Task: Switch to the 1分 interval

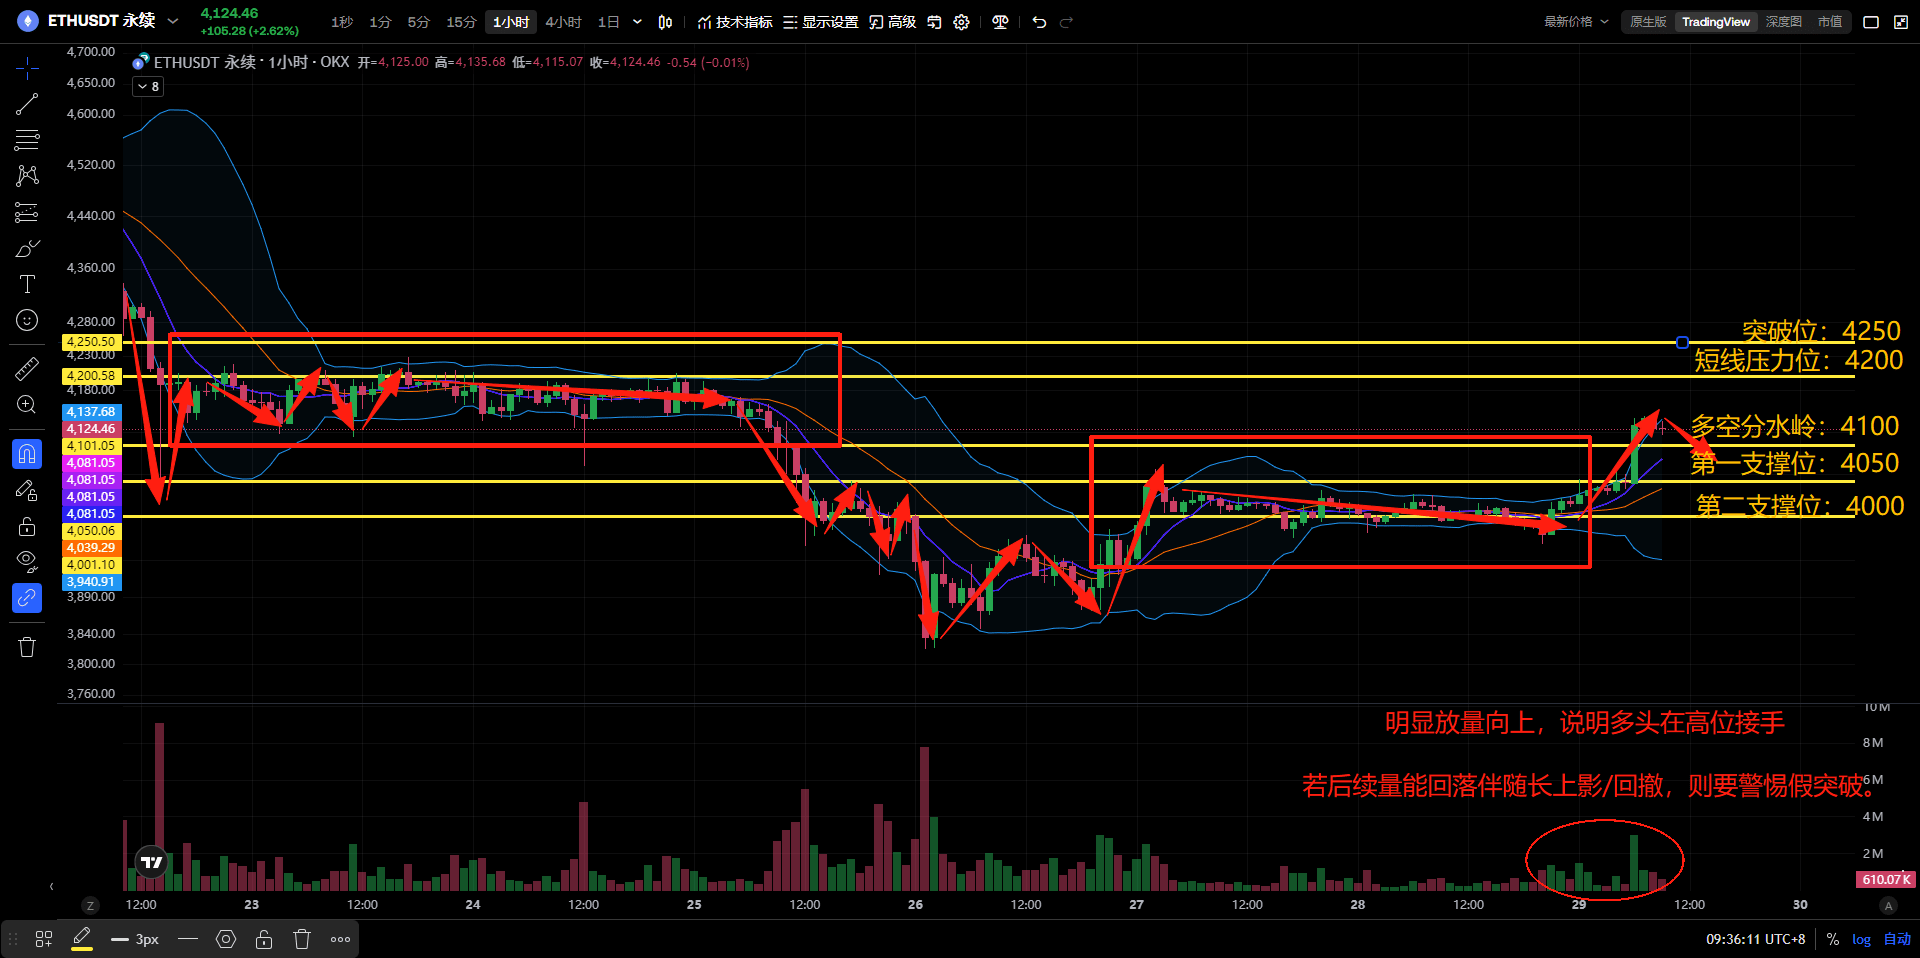Action: [x=380, y=22]
